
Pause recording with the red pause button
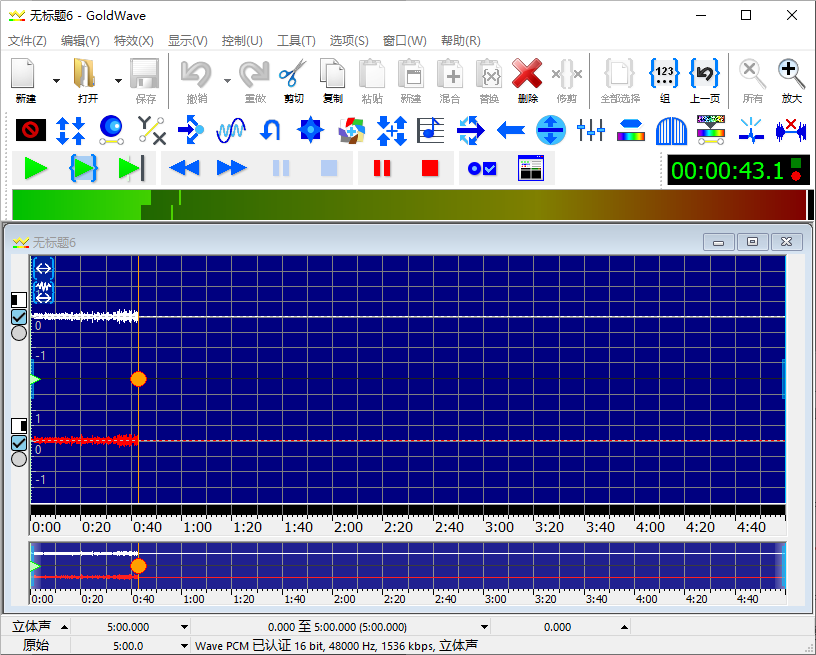tap(382, 168)
